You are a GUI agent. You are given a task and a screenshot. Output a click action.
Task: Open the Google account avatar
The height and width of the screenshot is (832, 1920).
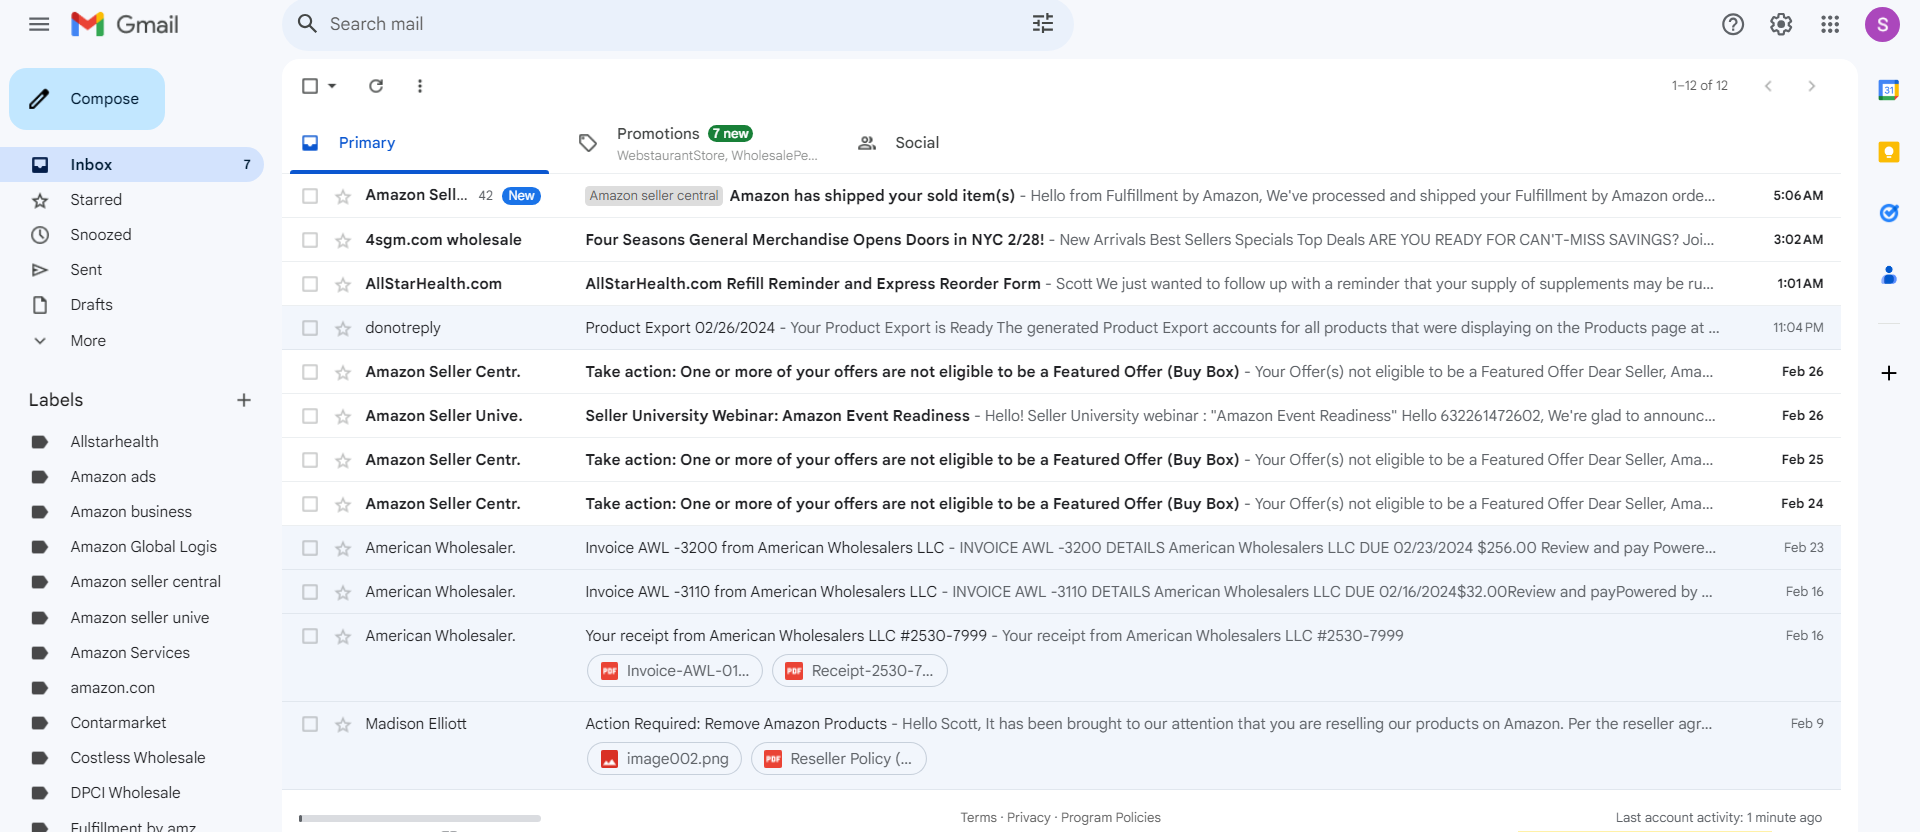pyautogui.click(x=1882, y=24)
